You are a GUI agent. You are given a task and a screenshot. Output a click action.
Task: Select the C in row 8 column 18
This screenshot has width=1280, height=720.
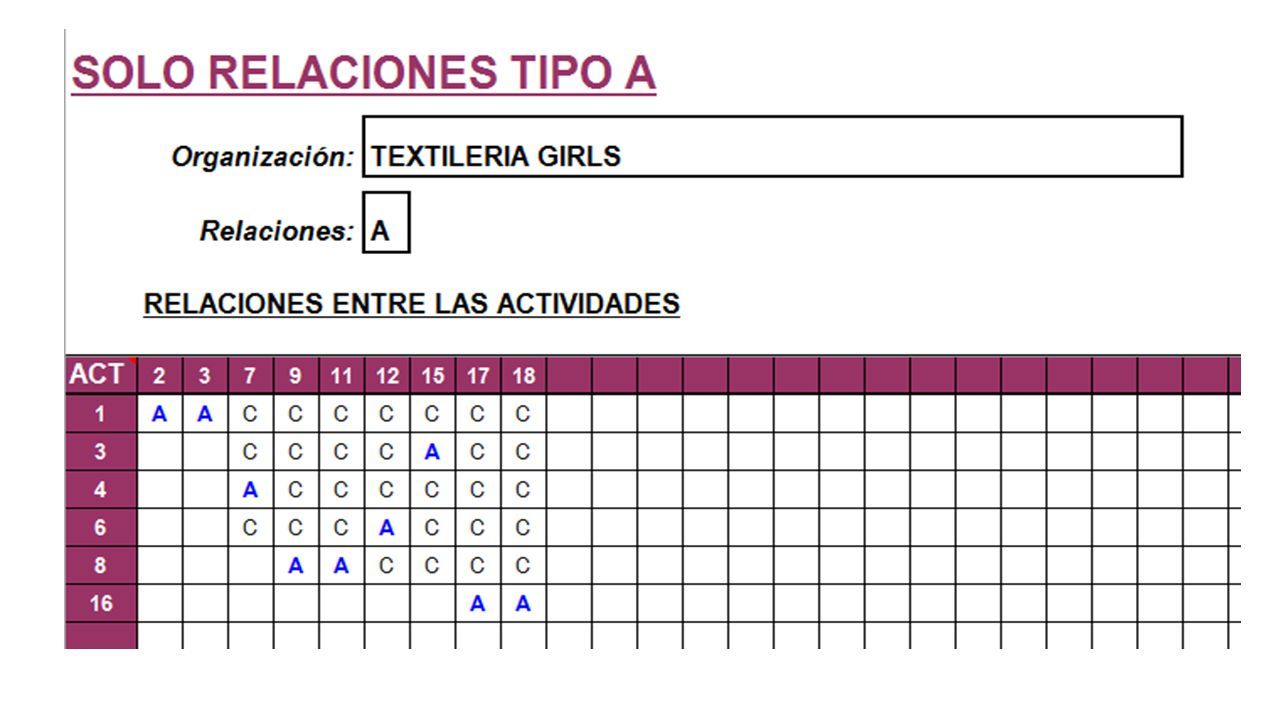(523, 566)
